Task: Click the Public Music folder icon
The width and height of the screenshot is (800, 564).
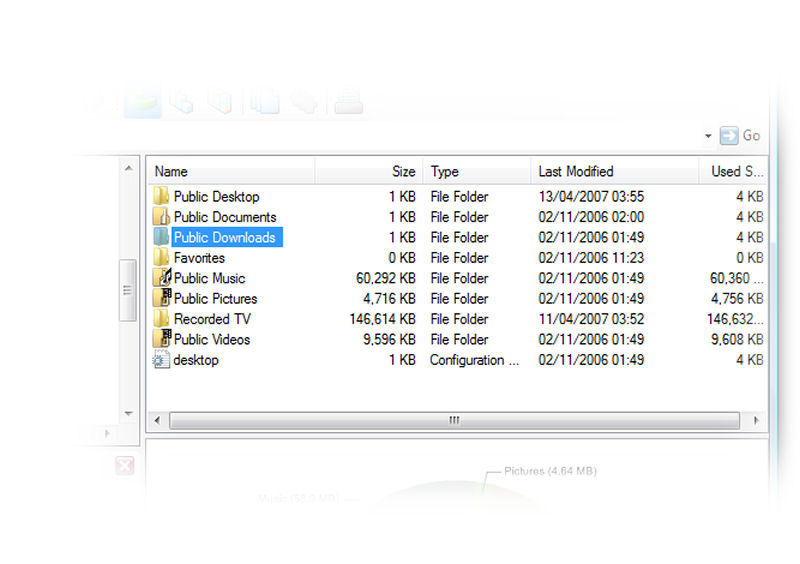Action: coord(161,278)
